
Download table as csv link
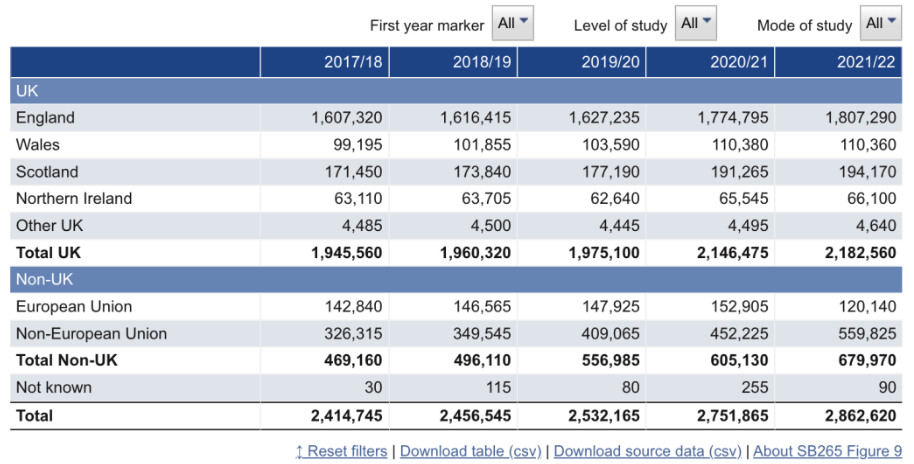471,451
